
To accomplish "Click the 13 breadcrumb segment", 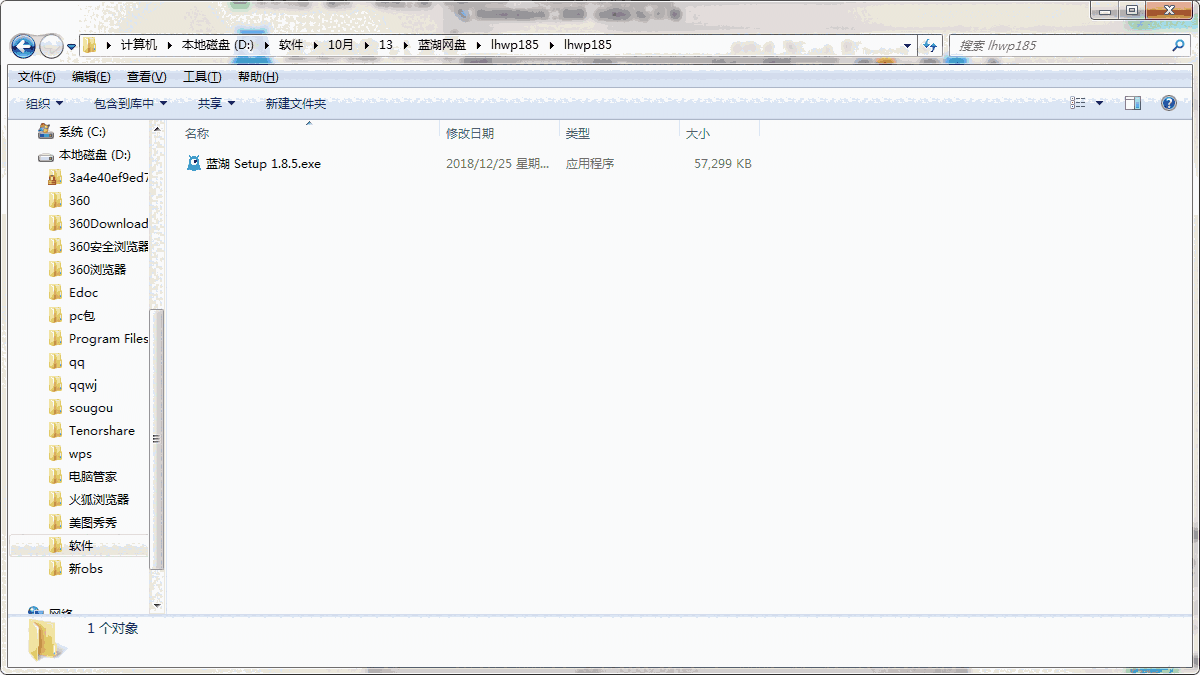I will tap(386, 45).
